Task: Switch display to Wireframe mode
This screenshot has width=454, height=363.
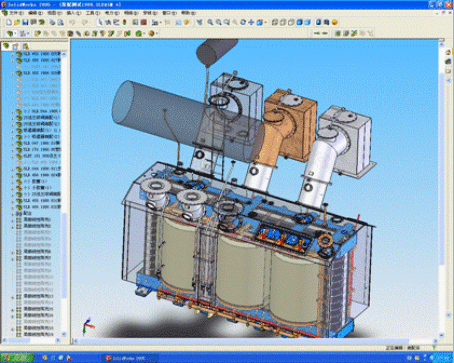Action: tap(274, 22)
